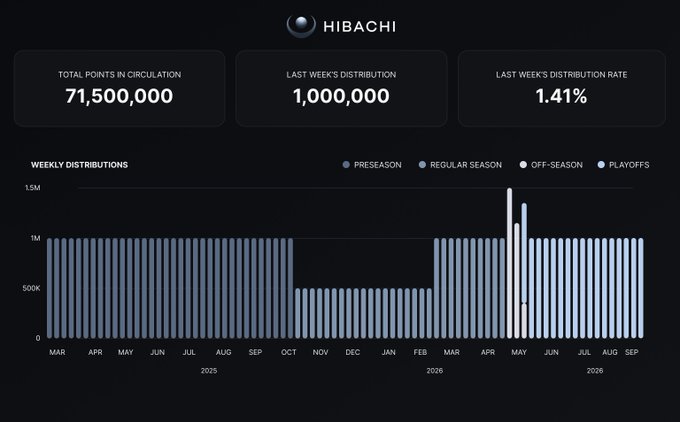Select the "TOTAL POINTS IN CIRCULATION" label
Screen dimensions: 680x422
click(x=120, y=75)
